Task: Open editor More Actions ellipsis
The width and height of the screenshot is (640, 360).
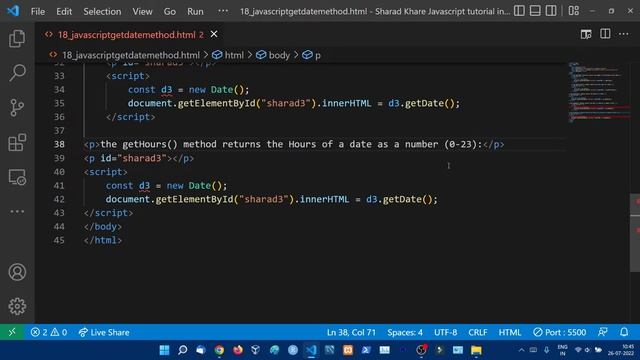Action: tap(624, 34)
